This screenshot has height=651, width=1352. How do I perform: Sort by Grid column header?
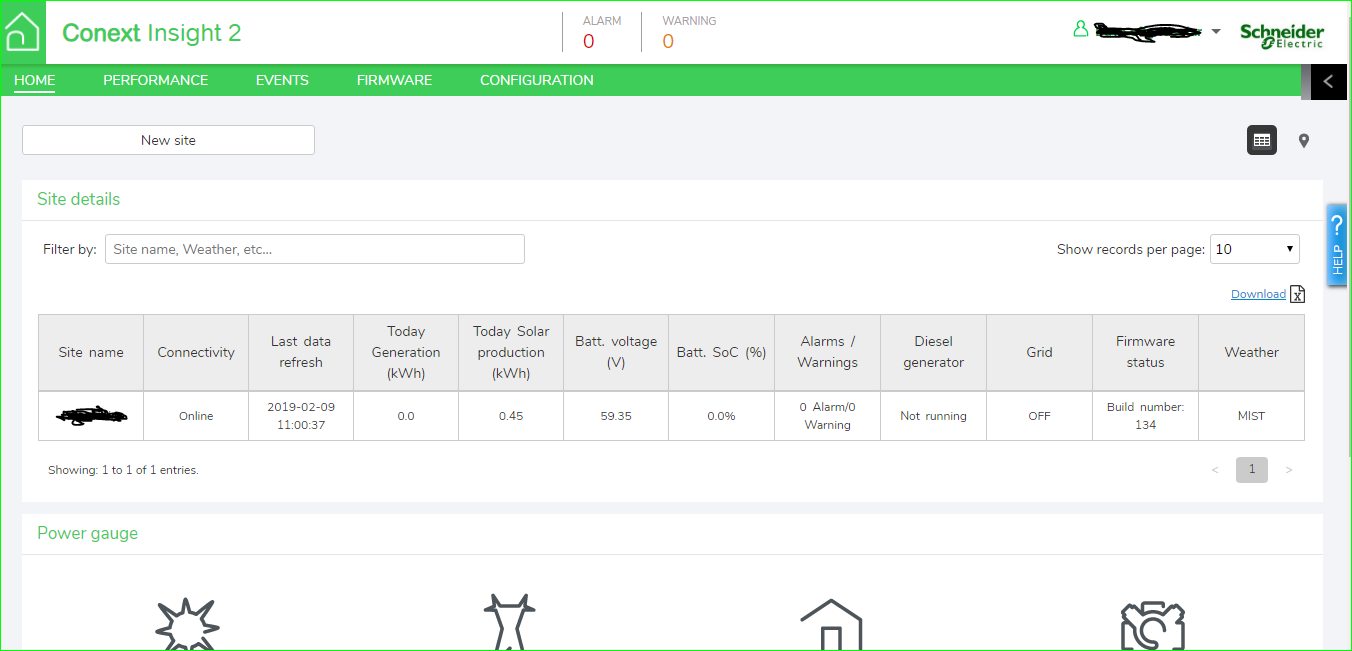pos(1040,352)
